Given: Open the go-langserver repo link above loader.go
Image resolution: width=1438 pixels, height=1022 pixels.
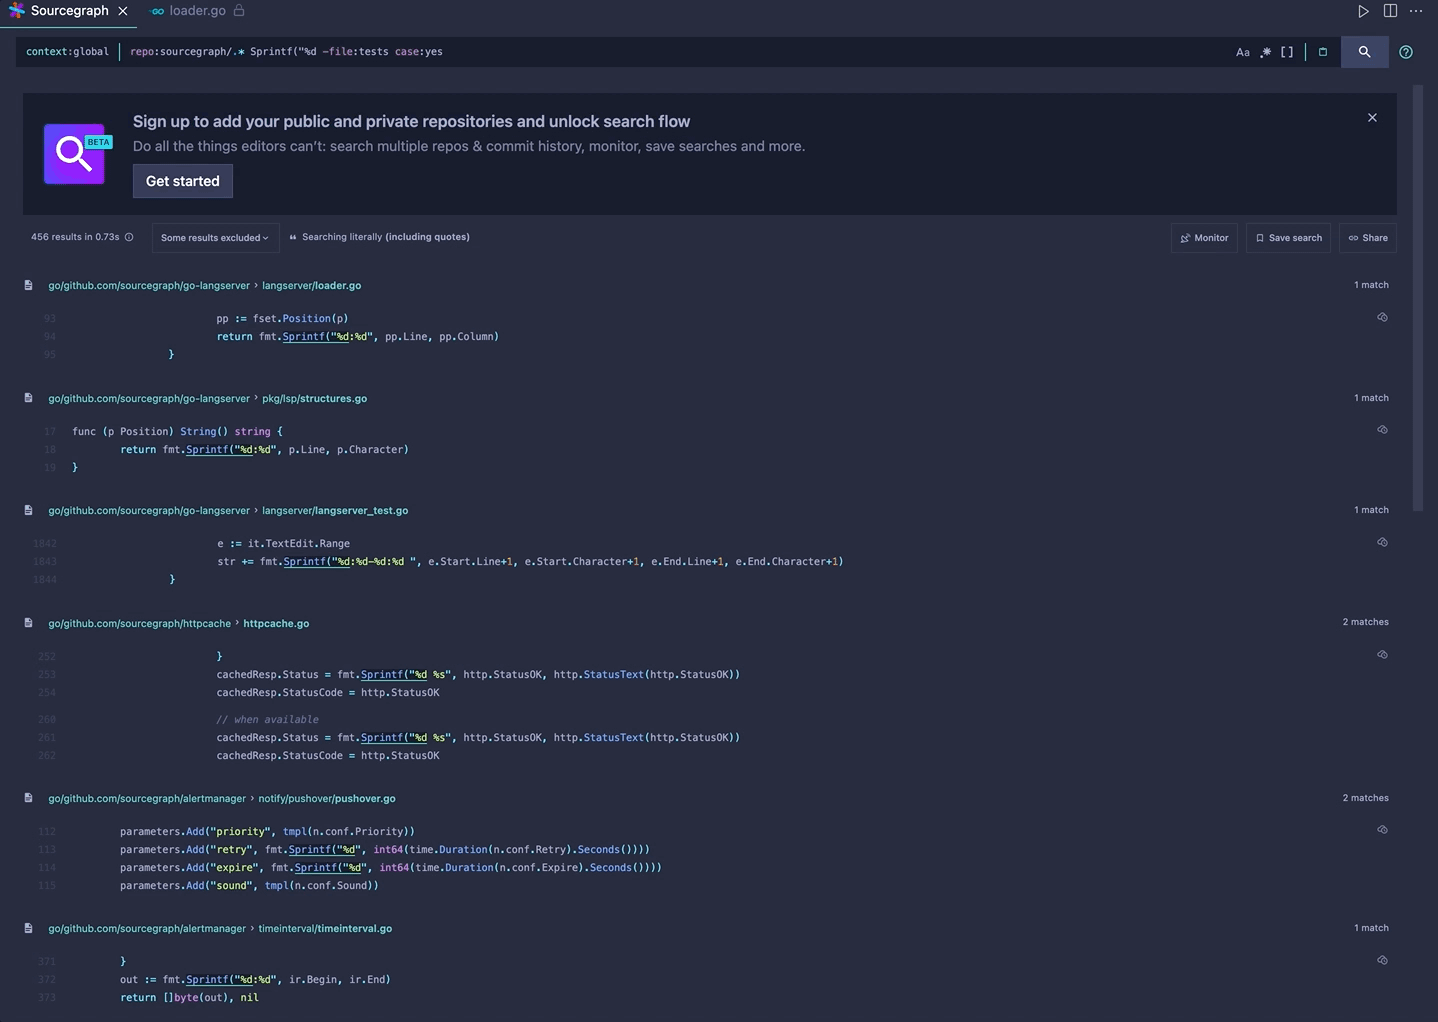Looking at the screenshot, I should point(149,286).
